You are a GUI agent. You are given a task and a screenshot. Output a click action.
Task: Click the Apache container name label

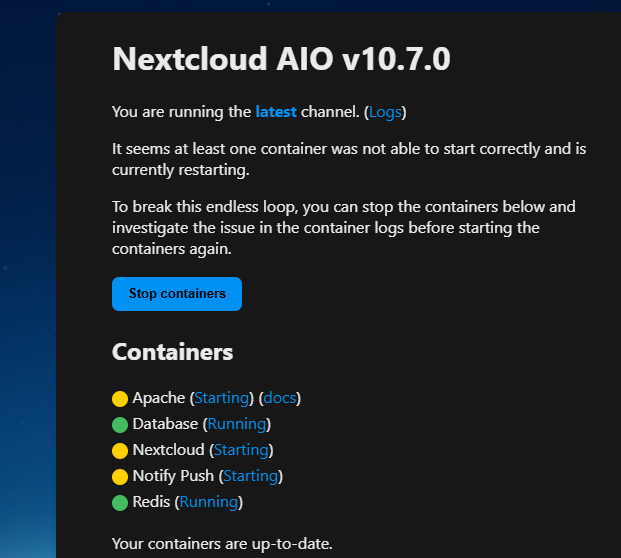click(158, 398)
